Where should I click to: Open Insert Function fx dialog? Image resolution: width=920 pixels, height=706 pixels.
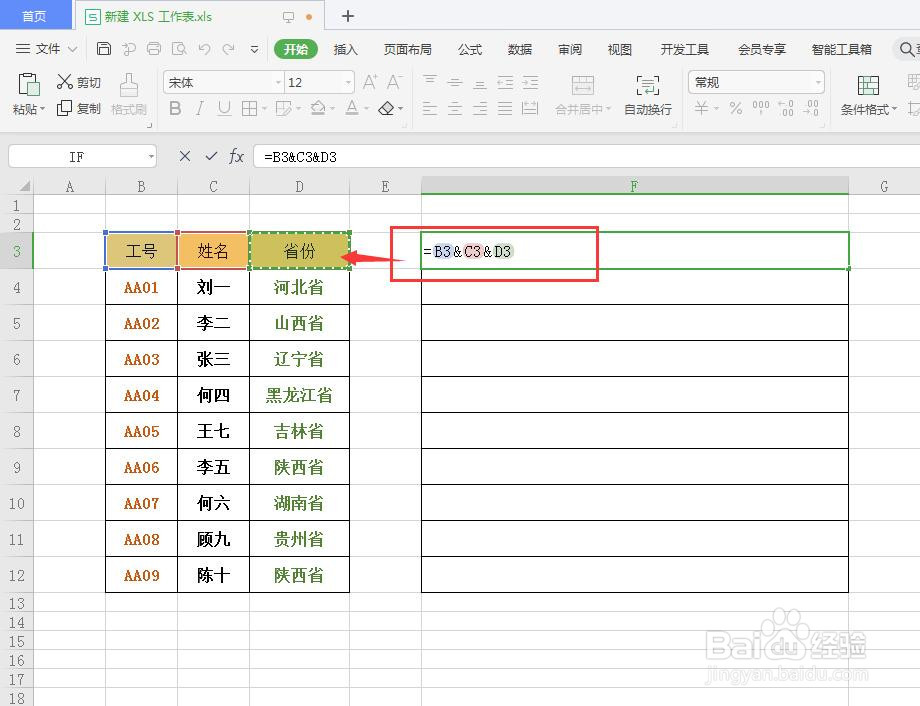point(236,156)
